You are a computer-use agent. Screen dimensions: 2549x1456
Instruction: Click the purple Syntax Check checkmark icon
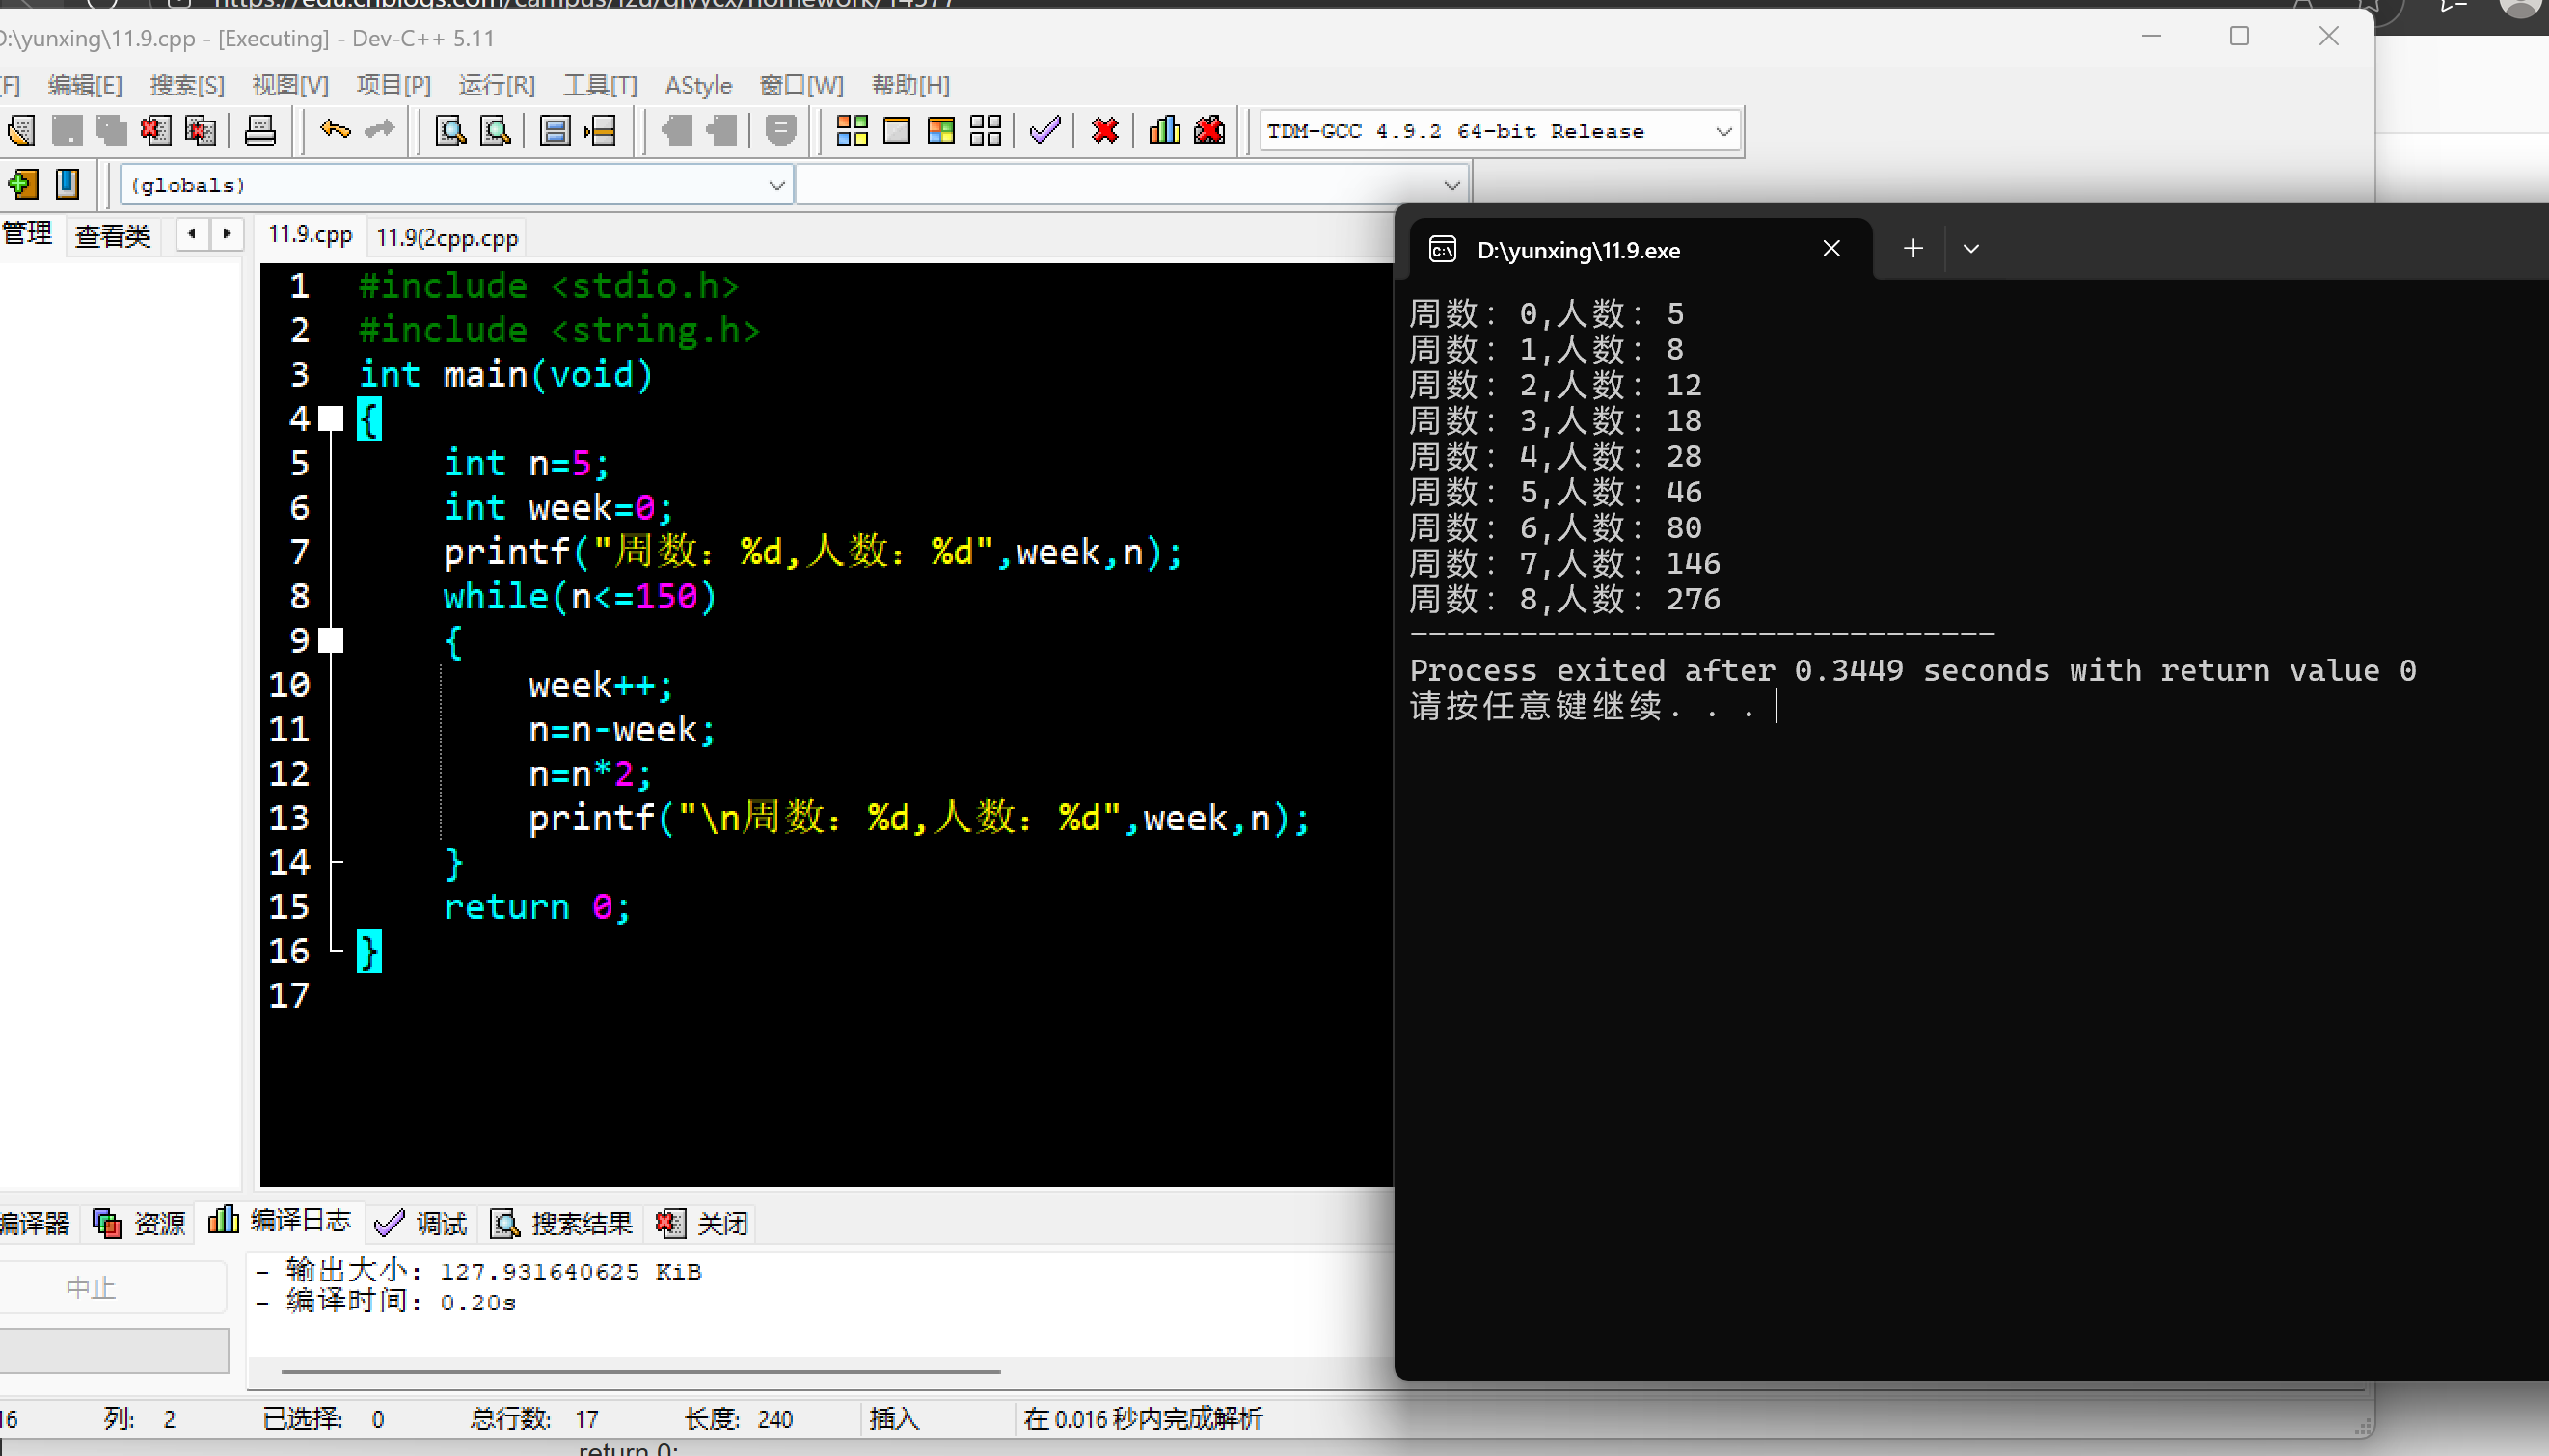(x=1044, y=130)
